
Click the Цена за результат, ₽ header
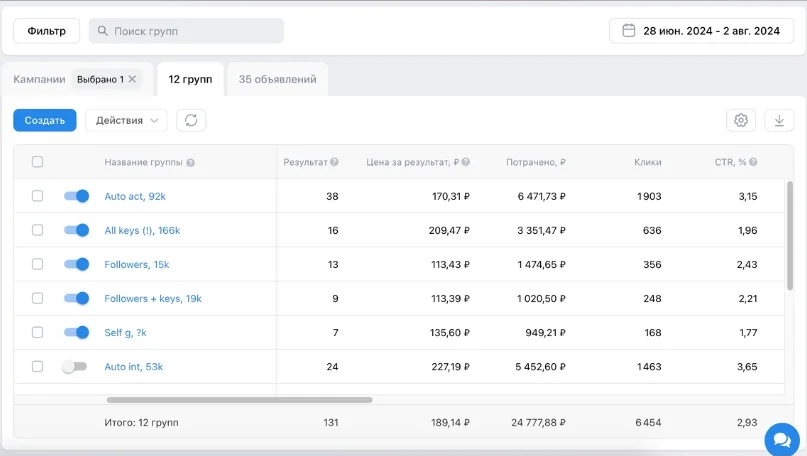pyautogui.click(x=413, y=162)
